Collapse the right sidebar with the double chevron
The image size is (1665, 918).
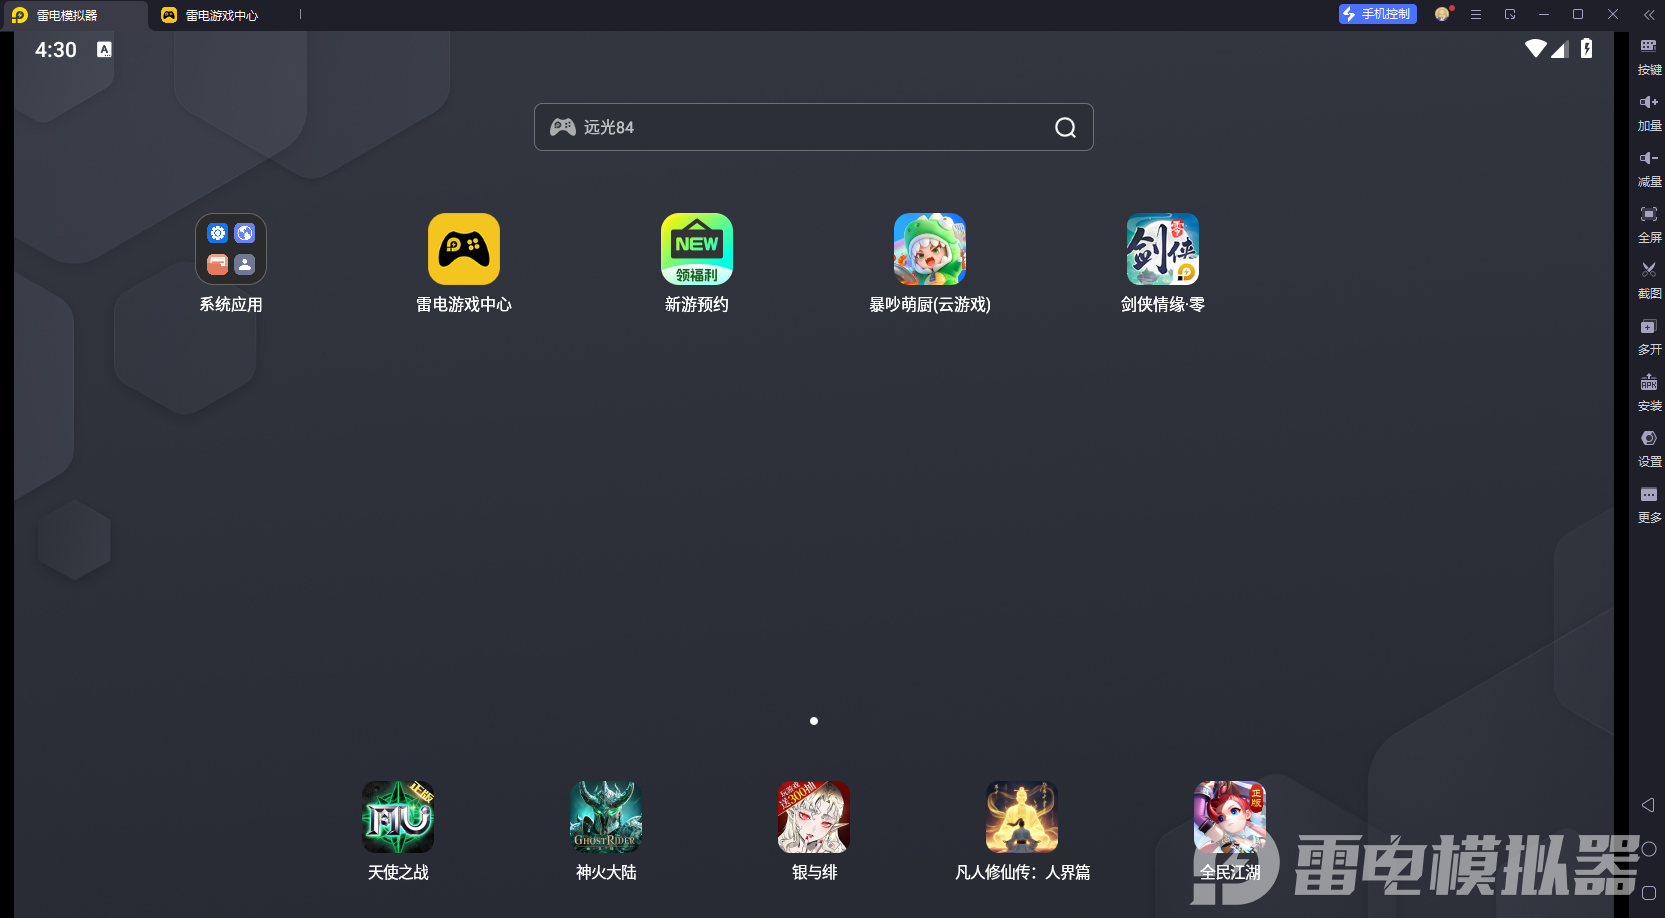pyautogui.click(x=1649, y=15)
